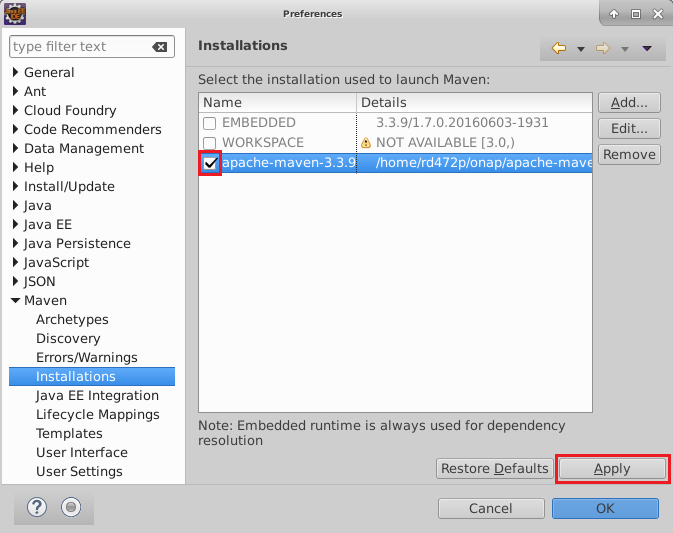Select User Settings under Maven
The height and width of the screenshot is (533, 673).
pyautogui.click(x=79, y=471)
